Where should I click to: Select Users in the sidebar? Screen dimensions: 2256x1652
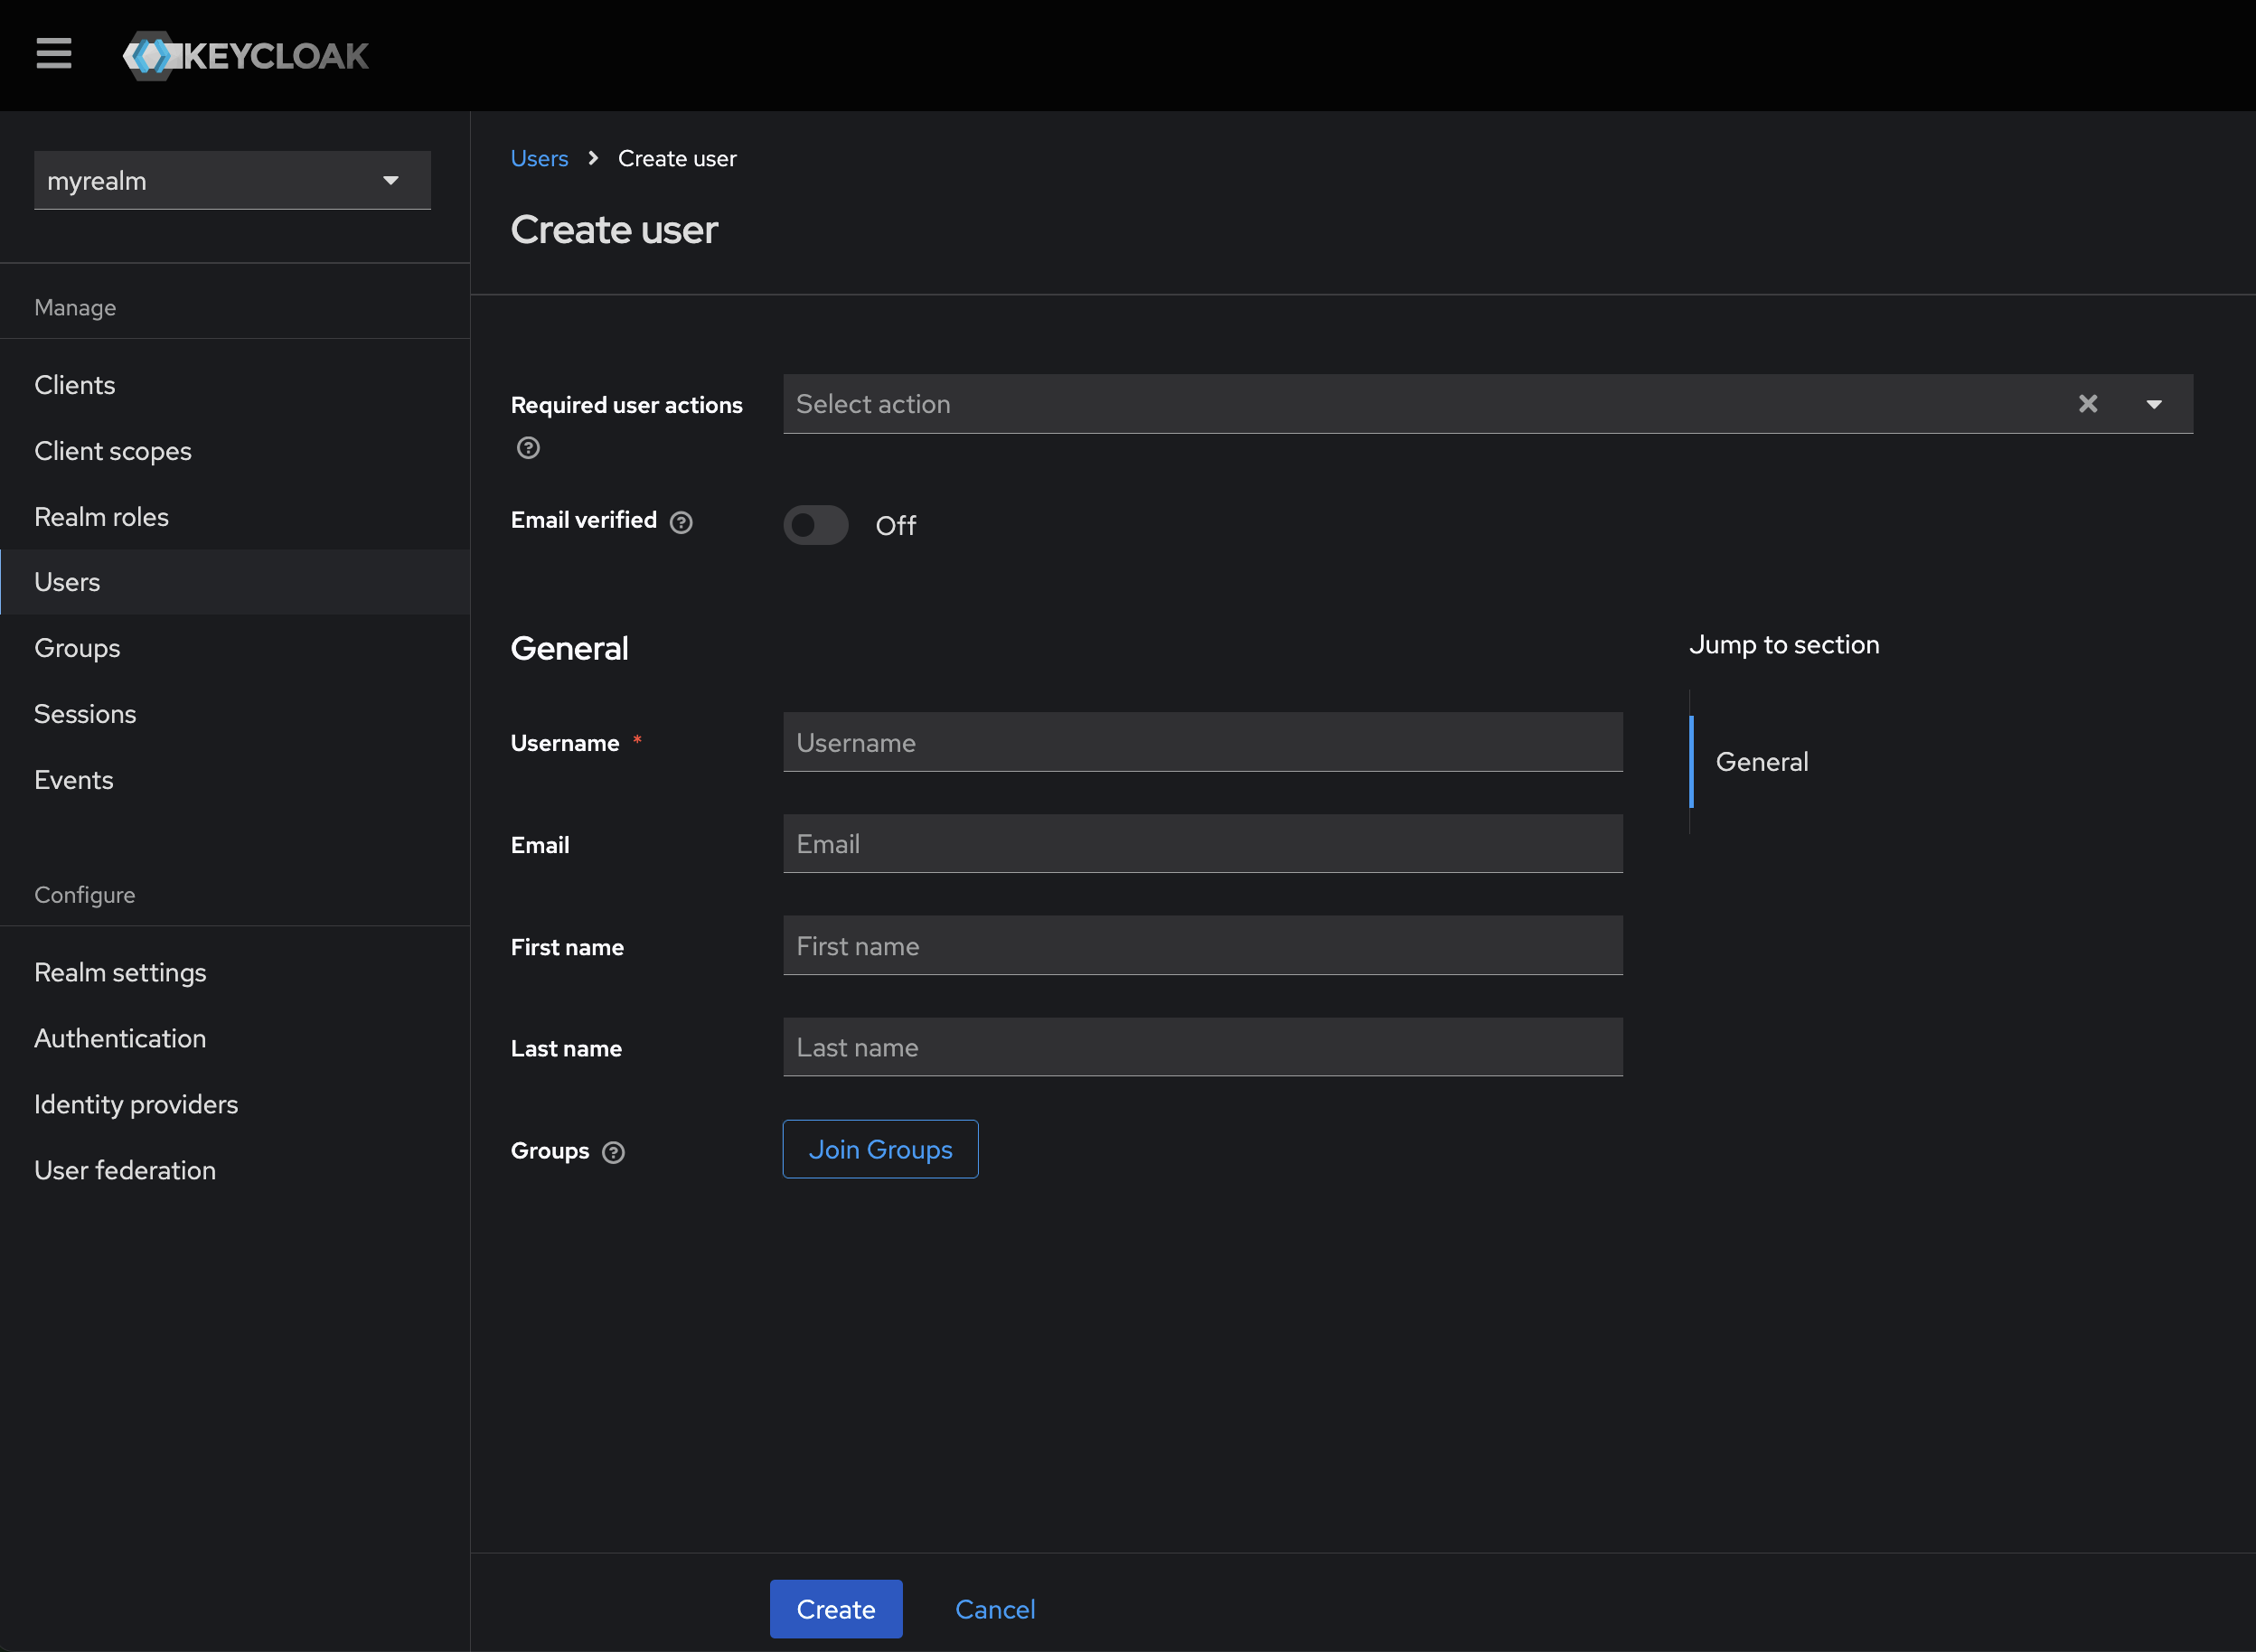(235, 582)
